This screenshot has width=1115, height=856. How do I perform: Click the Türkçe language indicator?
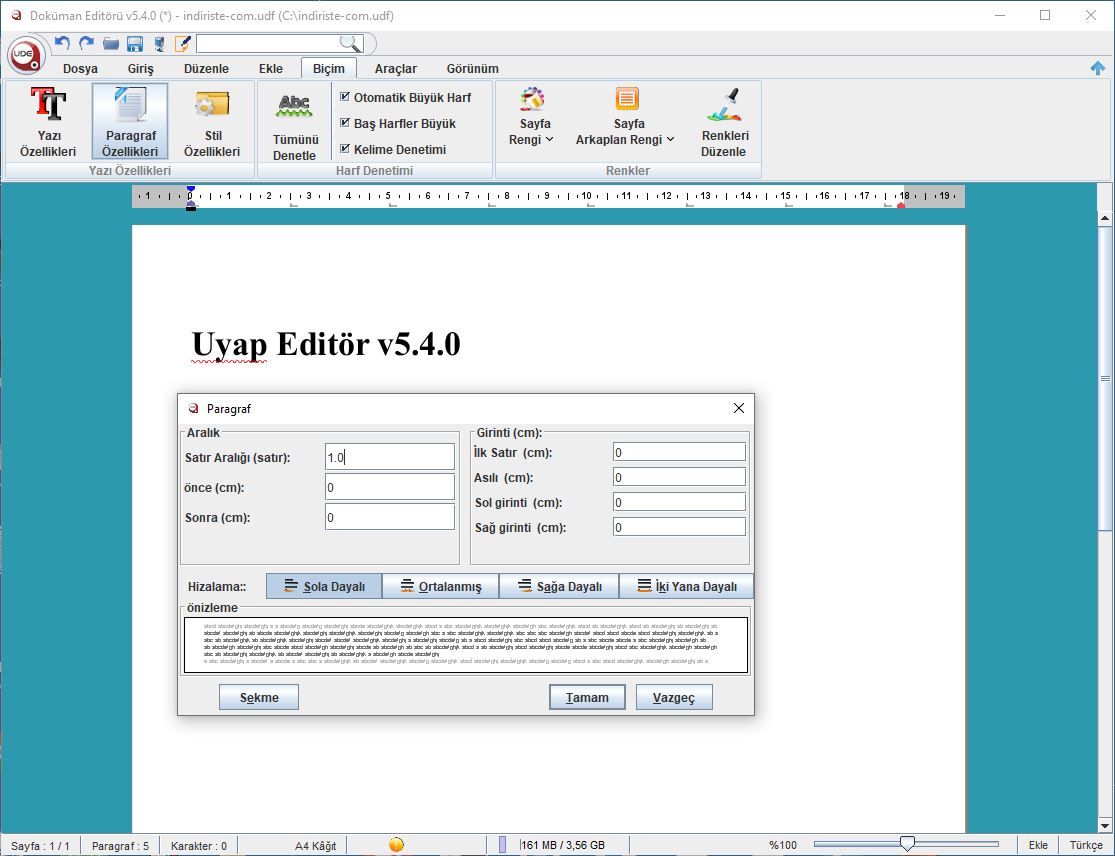coord(1086,845)
